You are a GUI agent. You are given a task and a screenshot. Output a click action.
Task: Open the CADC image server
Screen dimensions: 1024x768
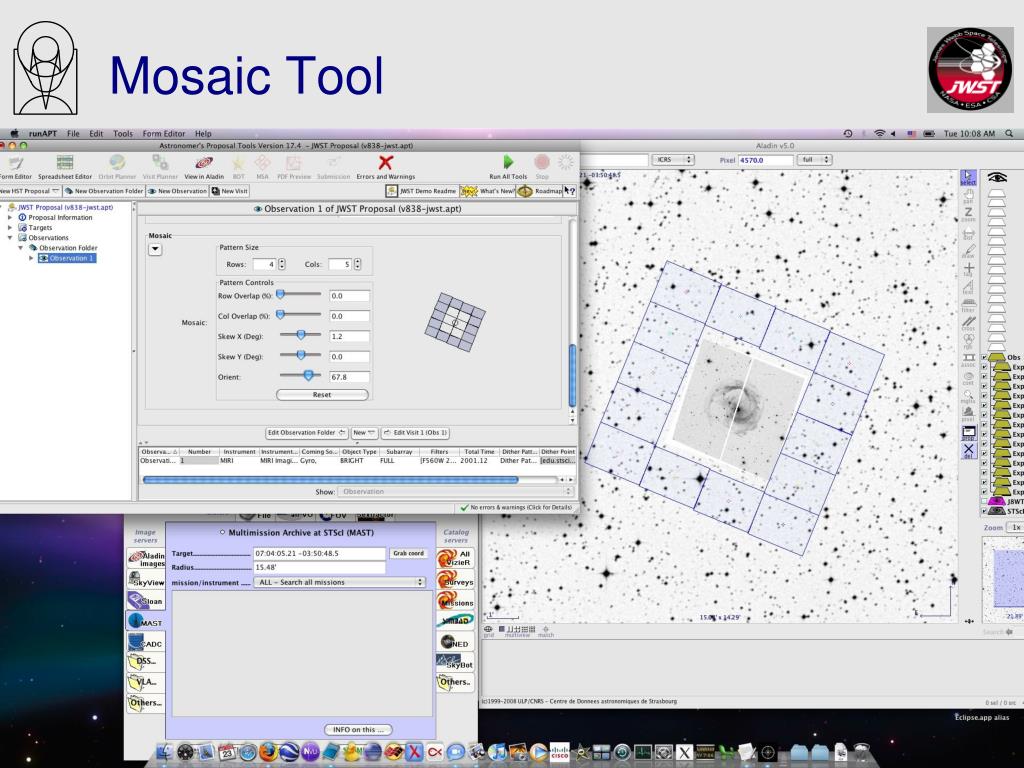146,642
